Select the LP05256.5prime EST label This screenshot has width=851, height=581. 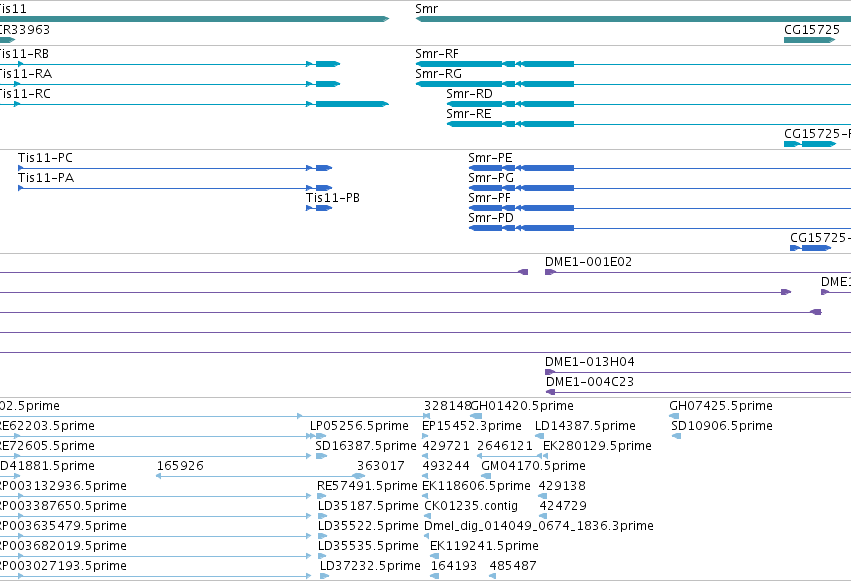click(x=359, y=426)
